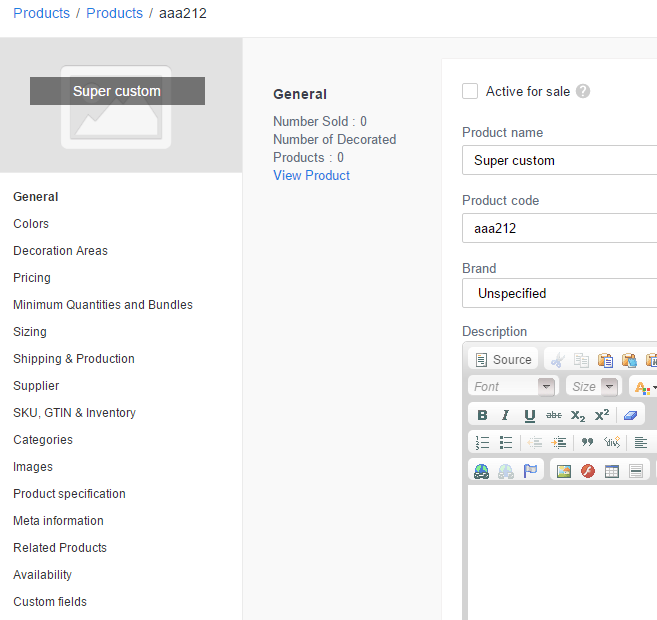Insert a hyperlink with the Link icon

(481, 471)
